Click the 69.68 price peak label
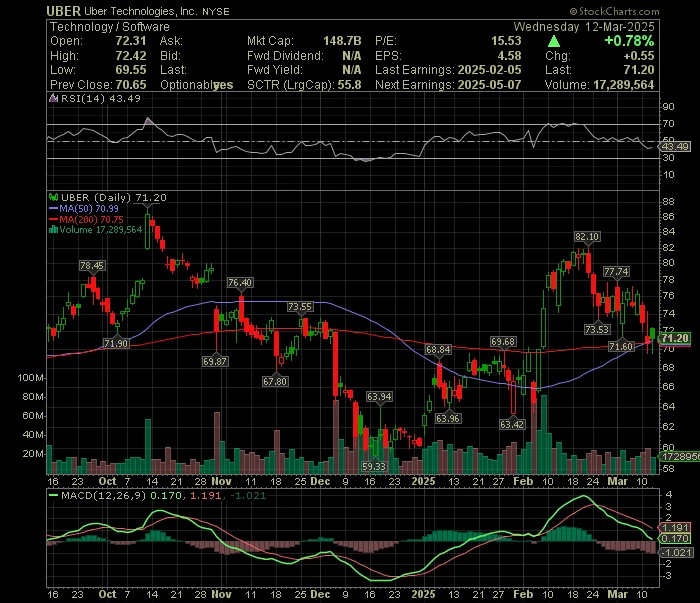Viewport: 700px width, 603px height. [x=503, y=341]
